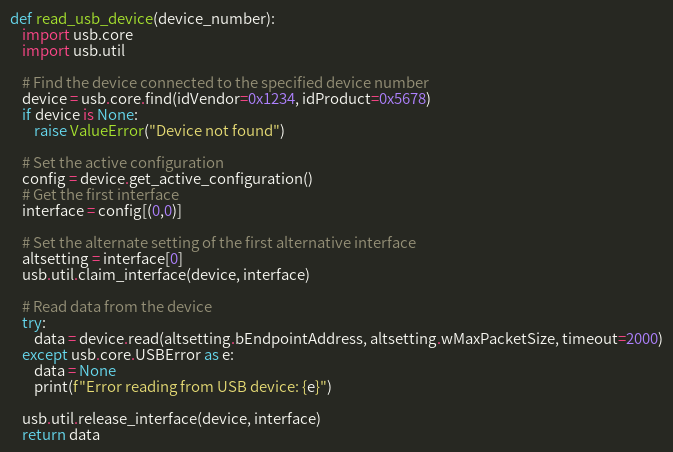This screenshot has width=673, height=452.
Task: Click the 'try:' keyword
Action: point(34,323)
